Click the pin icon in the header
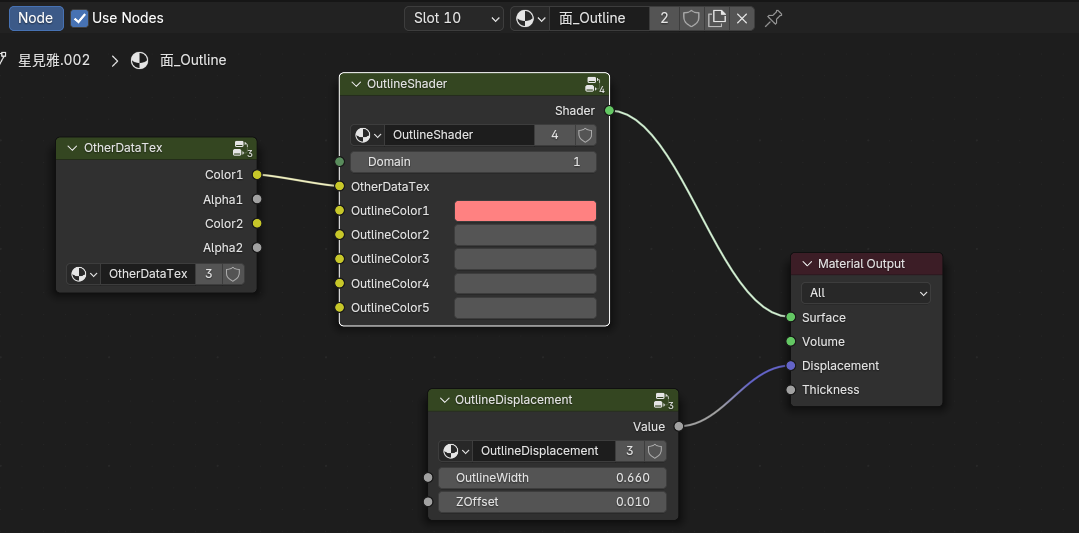Screen dimensions: 1079x533 point(773,18)
